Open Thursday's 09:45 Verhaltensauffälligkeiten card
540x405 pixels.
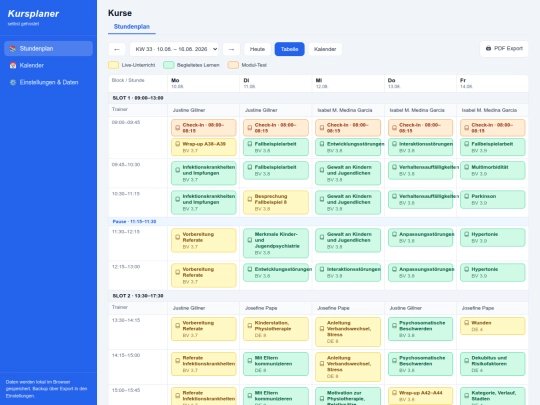[x=420, y=170]
